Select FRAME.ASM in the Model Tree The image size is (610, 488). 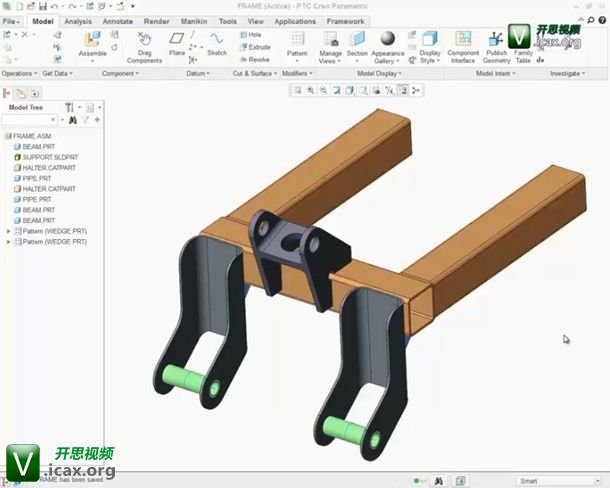[28, 136]
